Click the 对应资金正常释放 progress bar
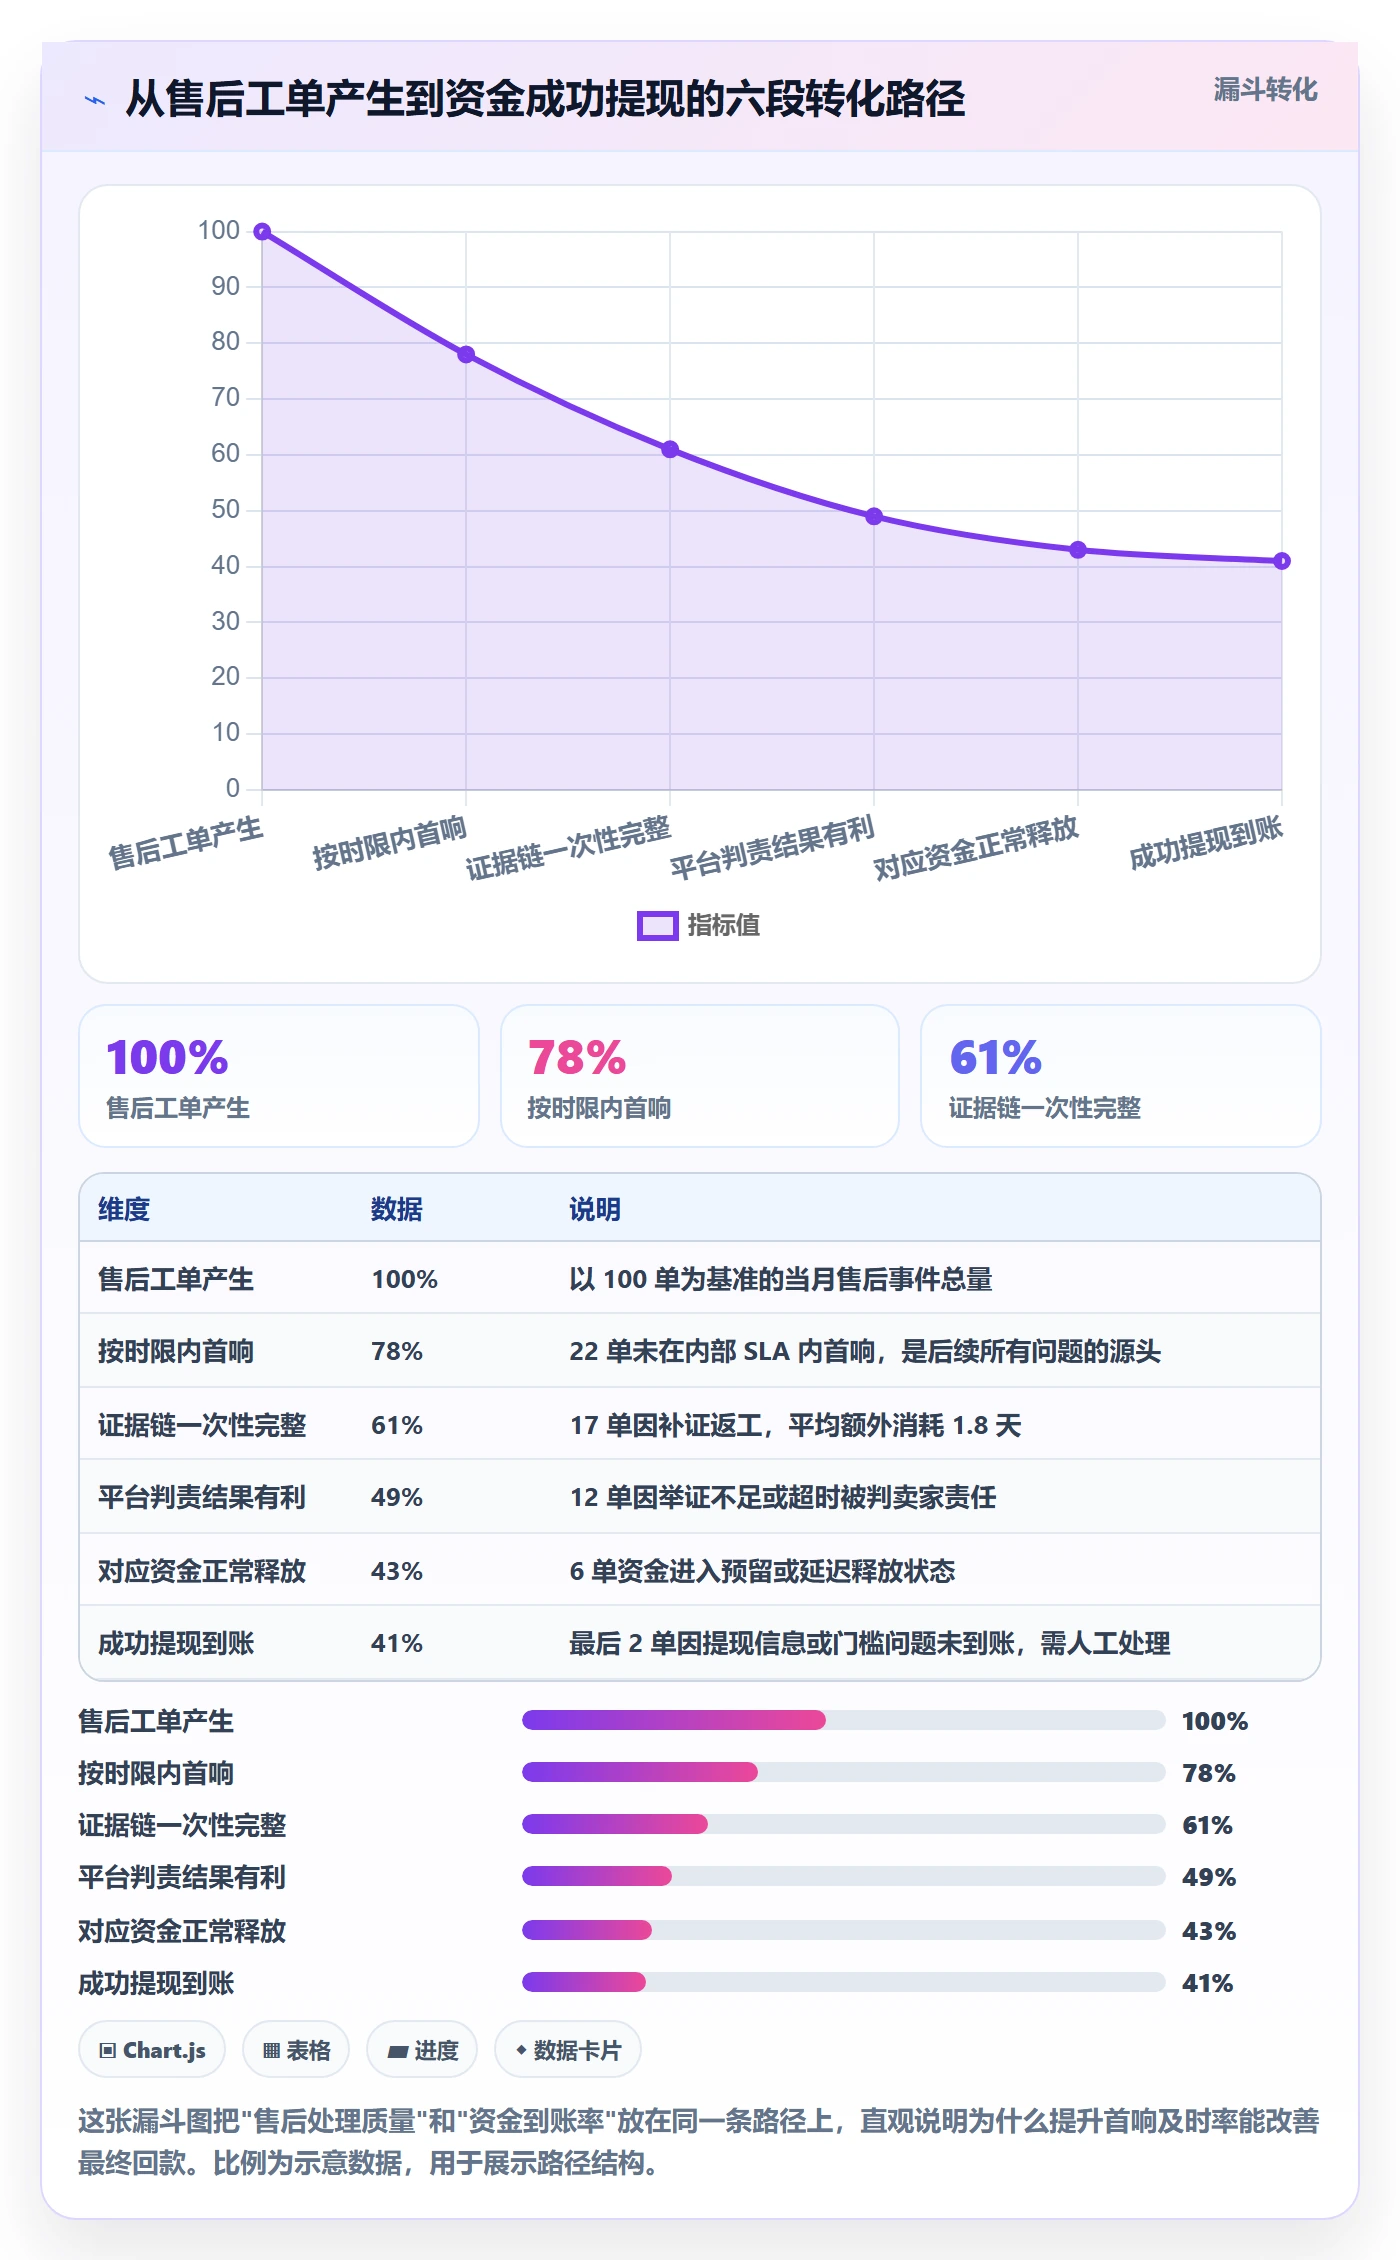The height and width of the screenshot is (2260, 1400). (x=843, y=1930)
